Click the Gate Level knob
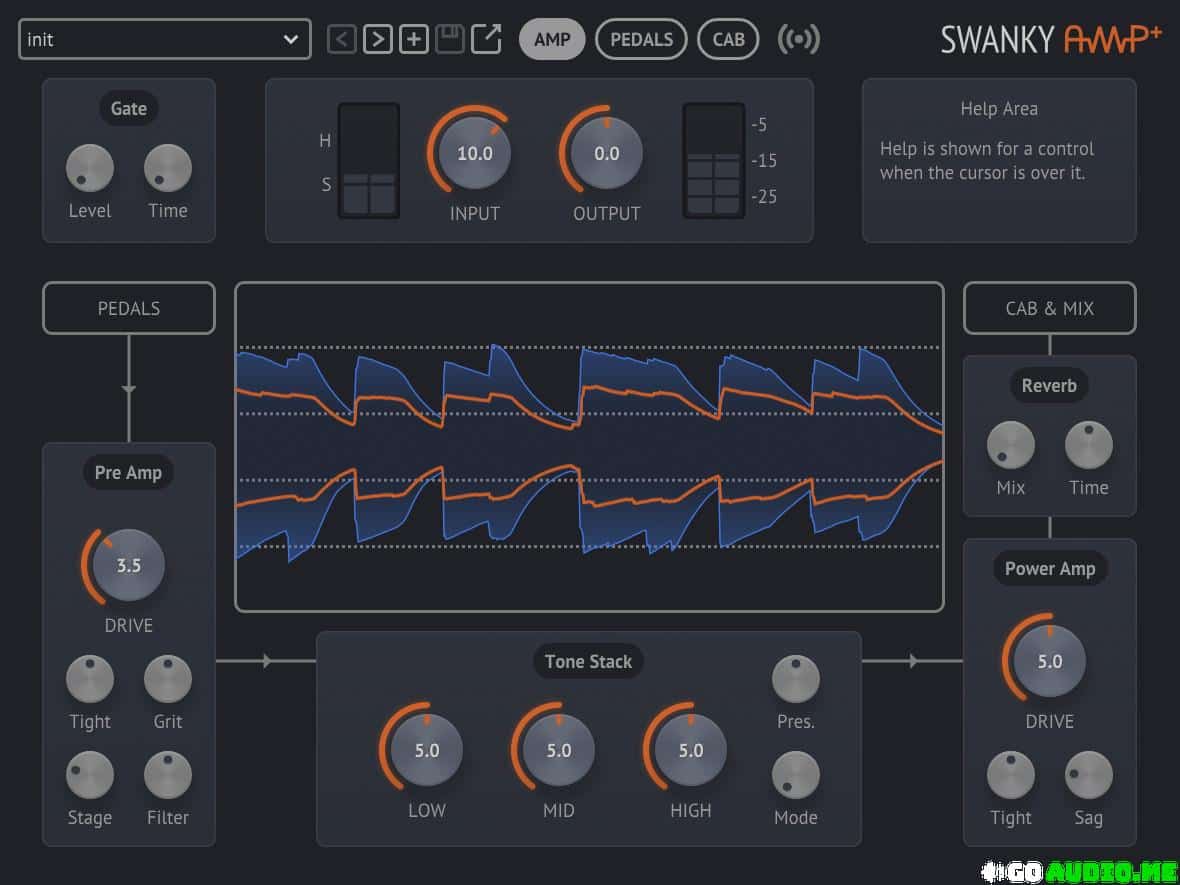1180x885 pixels. (90, 168)
